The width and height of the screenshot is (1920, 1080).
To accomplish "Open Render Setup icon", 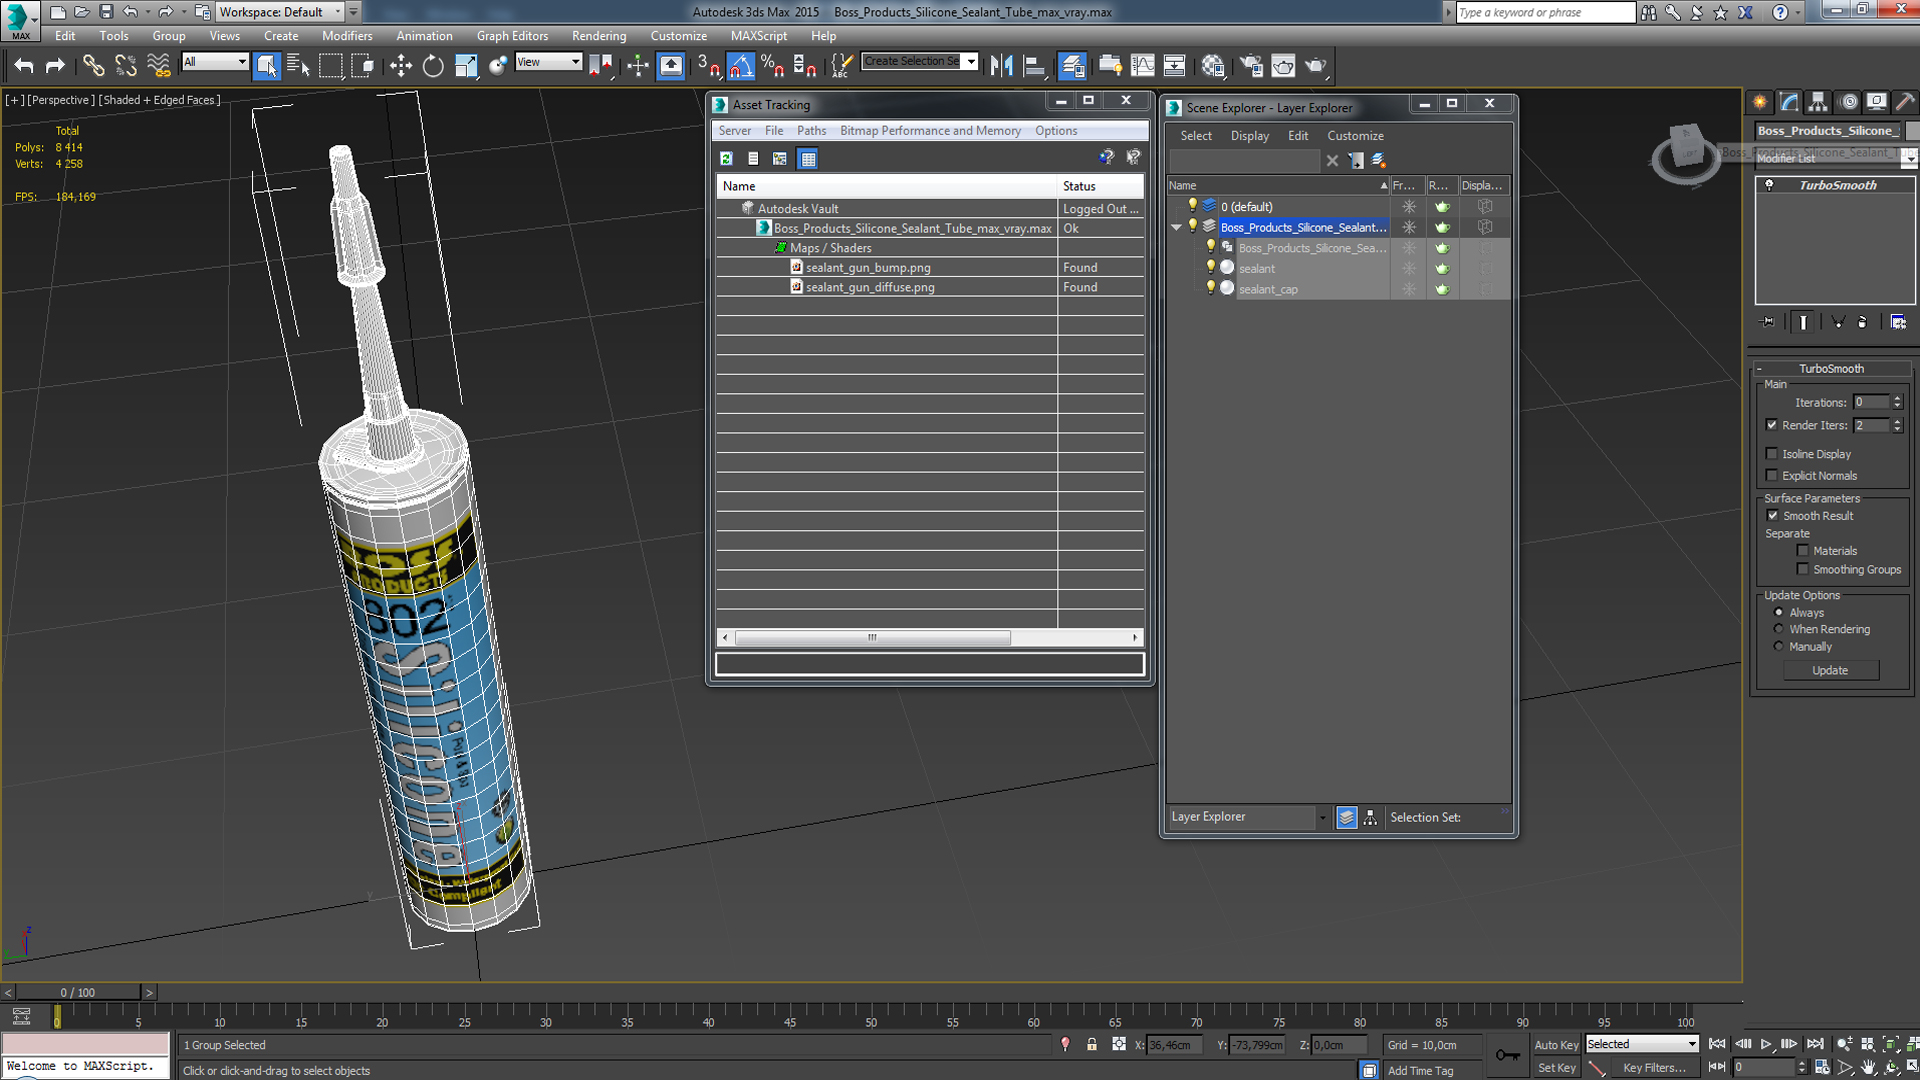I will coord(1251,66).
